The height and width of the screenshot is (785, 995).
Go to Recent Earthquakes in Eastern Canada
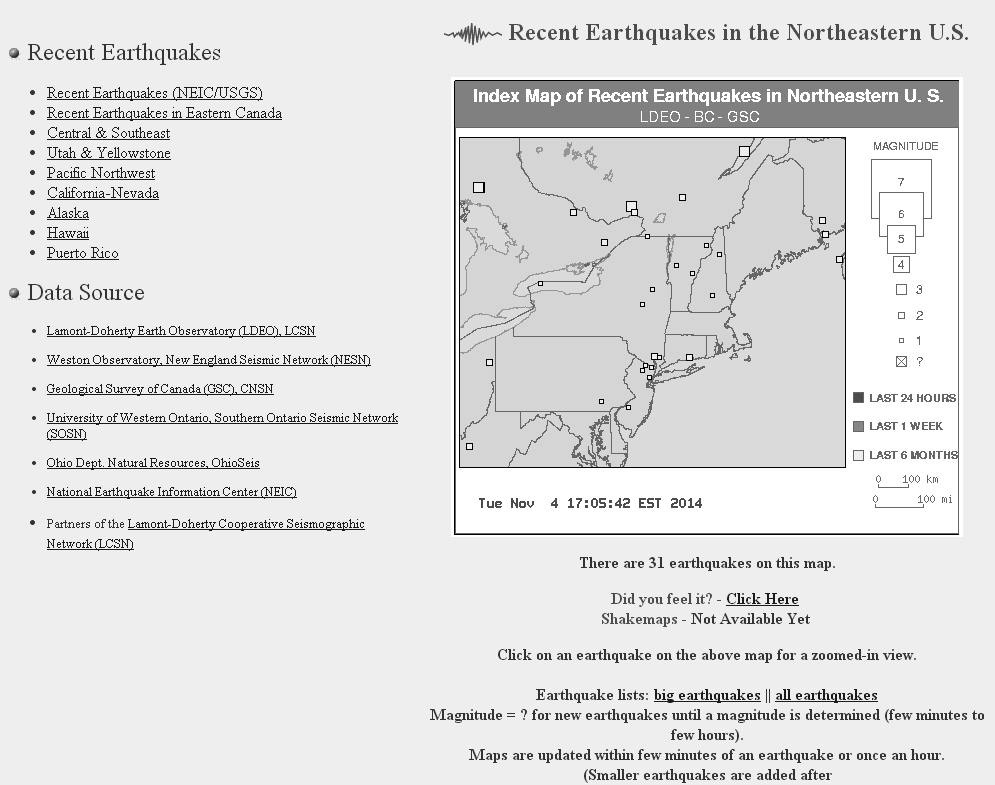pos(164,113)
